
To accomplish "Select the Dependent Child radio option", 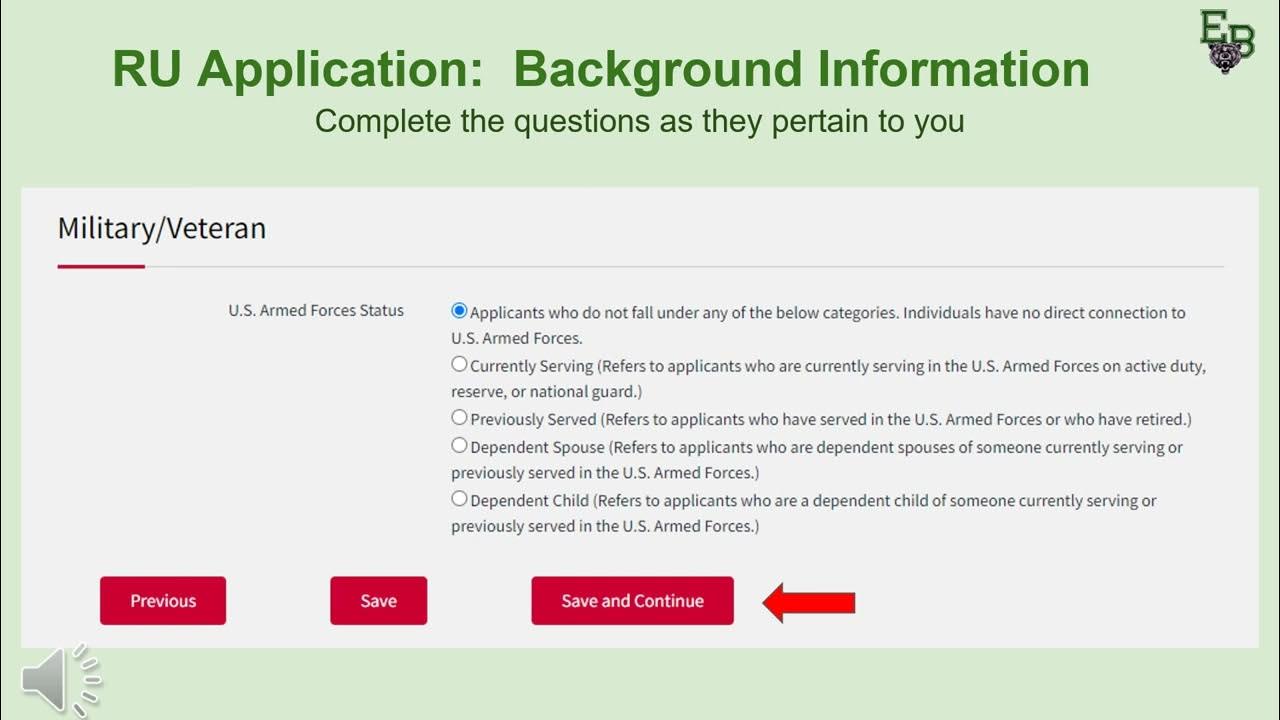I will click(459, 498).
